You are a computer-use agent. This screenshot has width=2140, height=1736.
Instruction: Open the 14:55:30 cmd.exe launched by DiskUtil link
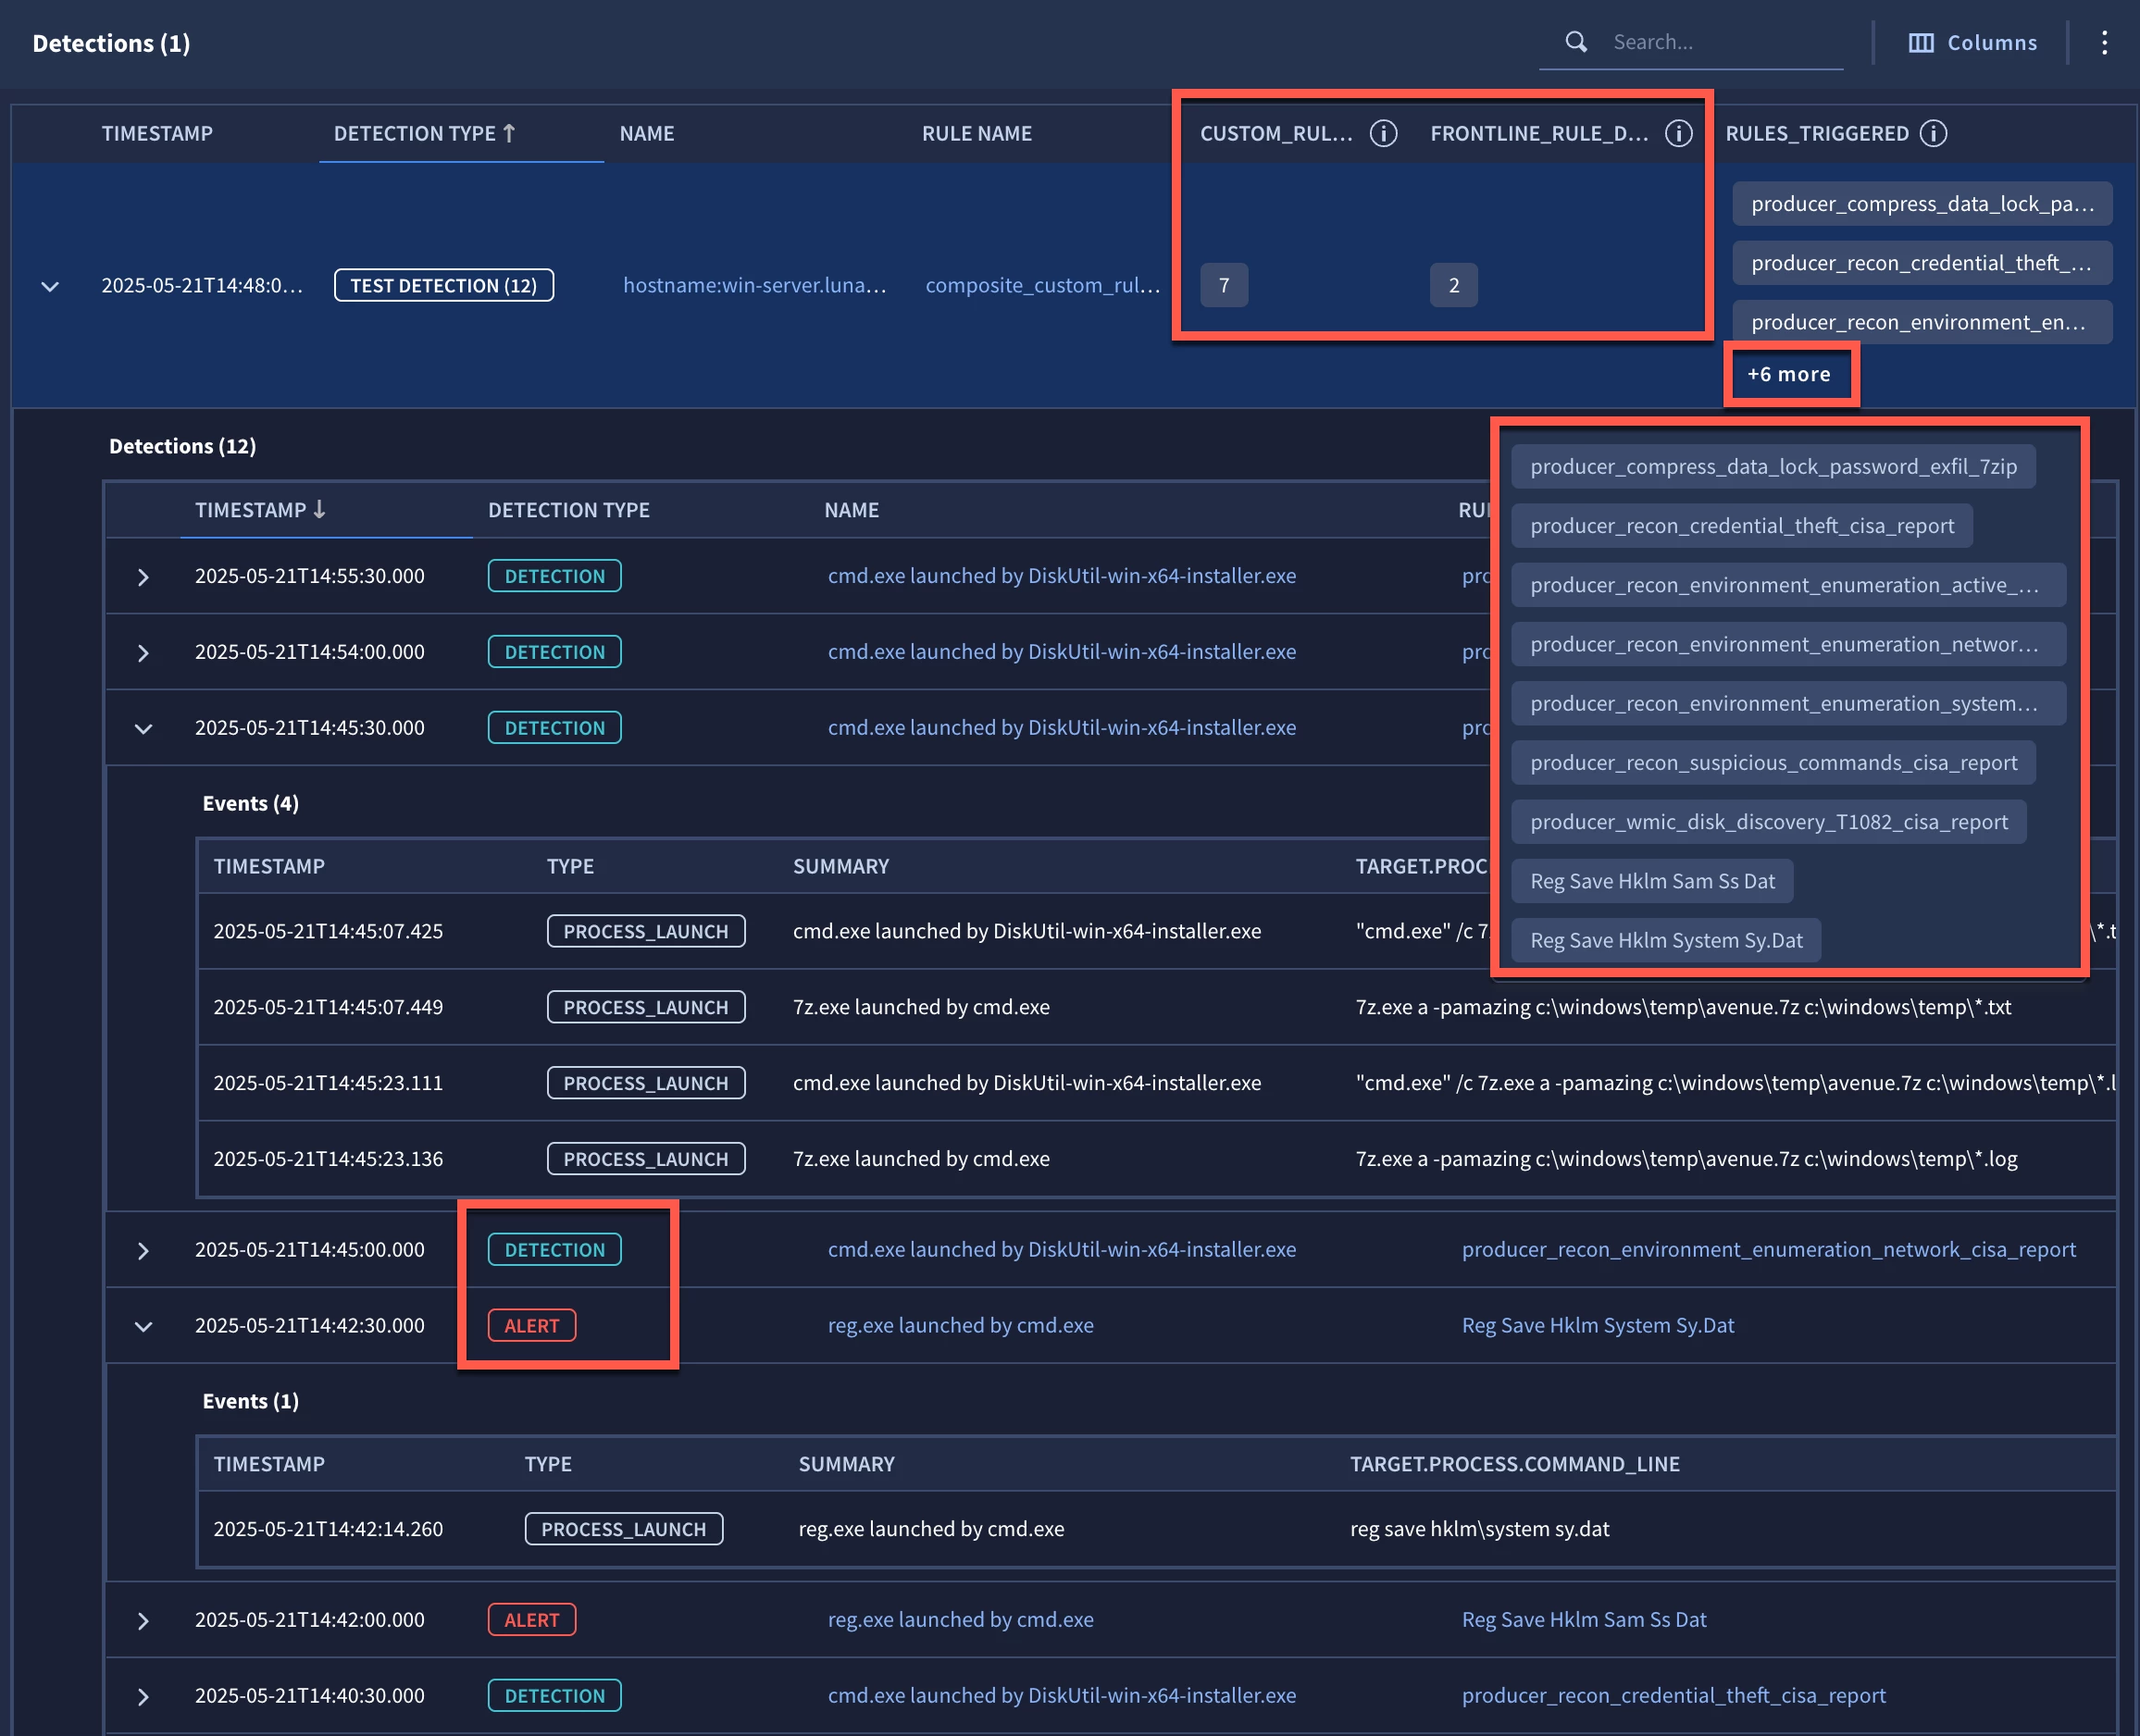tap(1062, 576)
